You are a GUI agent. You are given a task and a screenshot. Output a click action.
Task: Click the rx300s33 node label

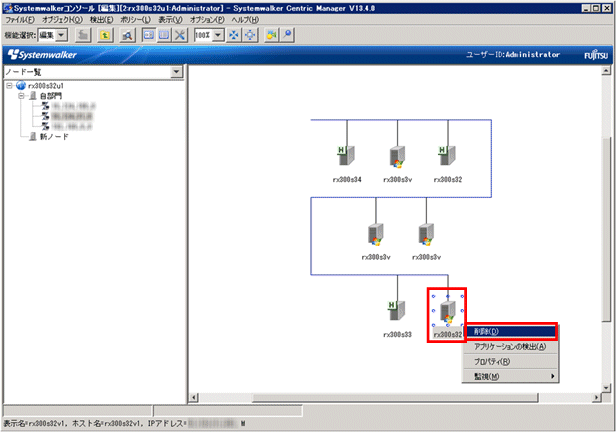397,335
